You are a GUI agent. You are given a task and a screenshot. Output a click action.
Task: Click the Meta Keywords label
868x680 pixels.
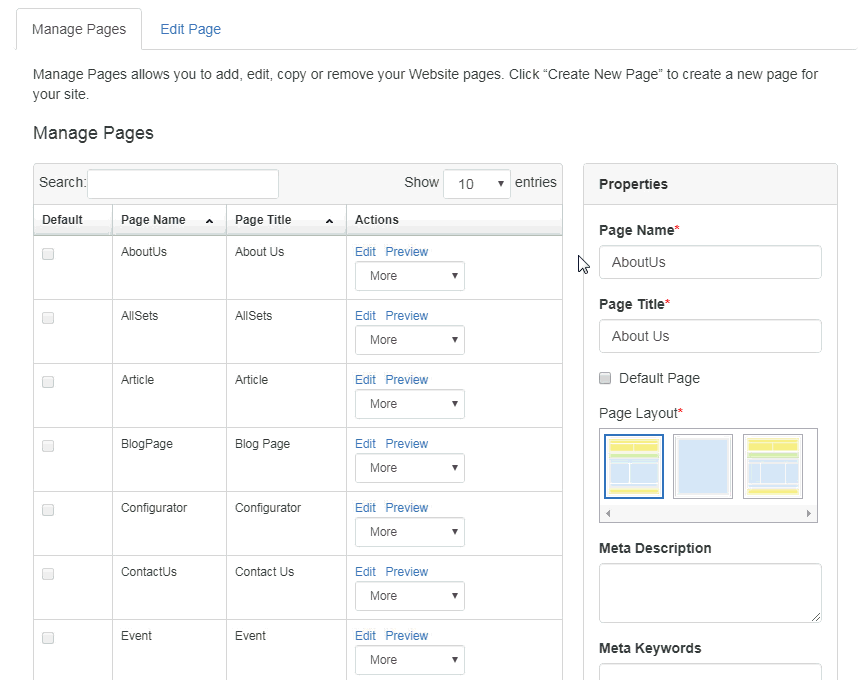click(650, 648)
